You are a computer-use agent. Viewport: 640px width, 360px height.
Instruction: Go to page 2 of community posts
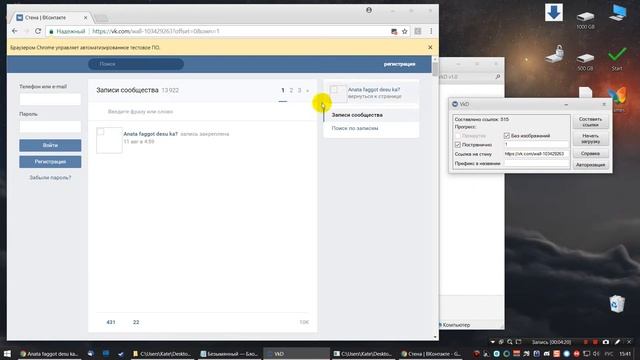click(291, 90)
